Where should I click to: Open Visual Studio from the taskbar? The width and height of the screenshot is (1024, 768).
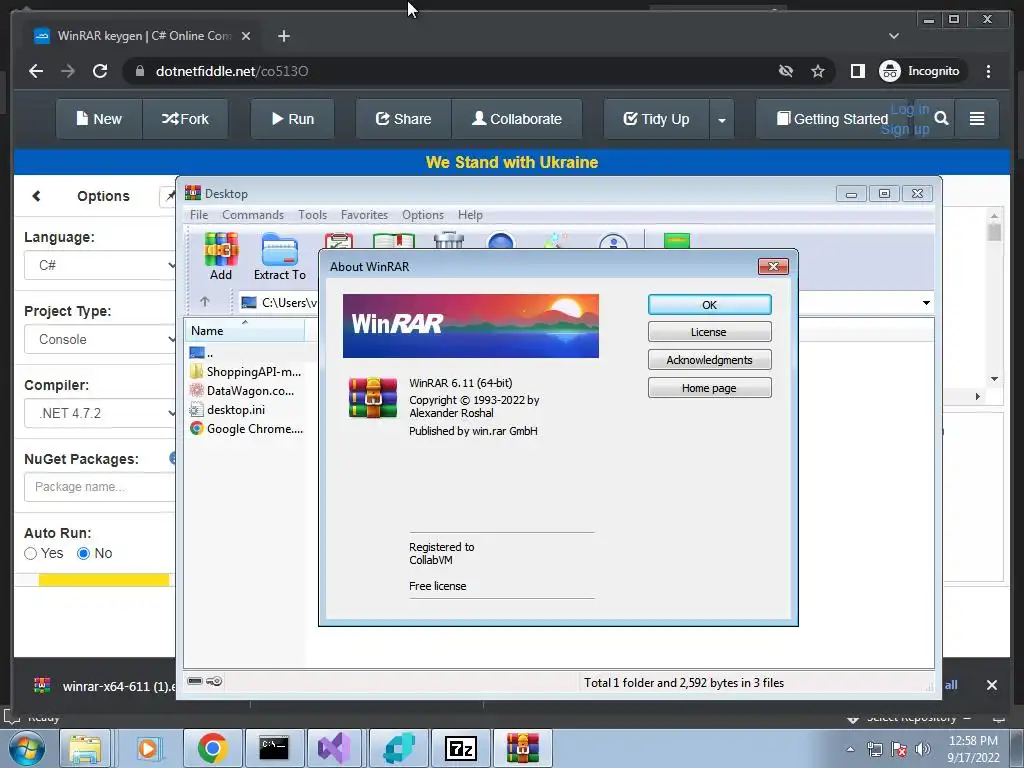[x=334, y=748]
